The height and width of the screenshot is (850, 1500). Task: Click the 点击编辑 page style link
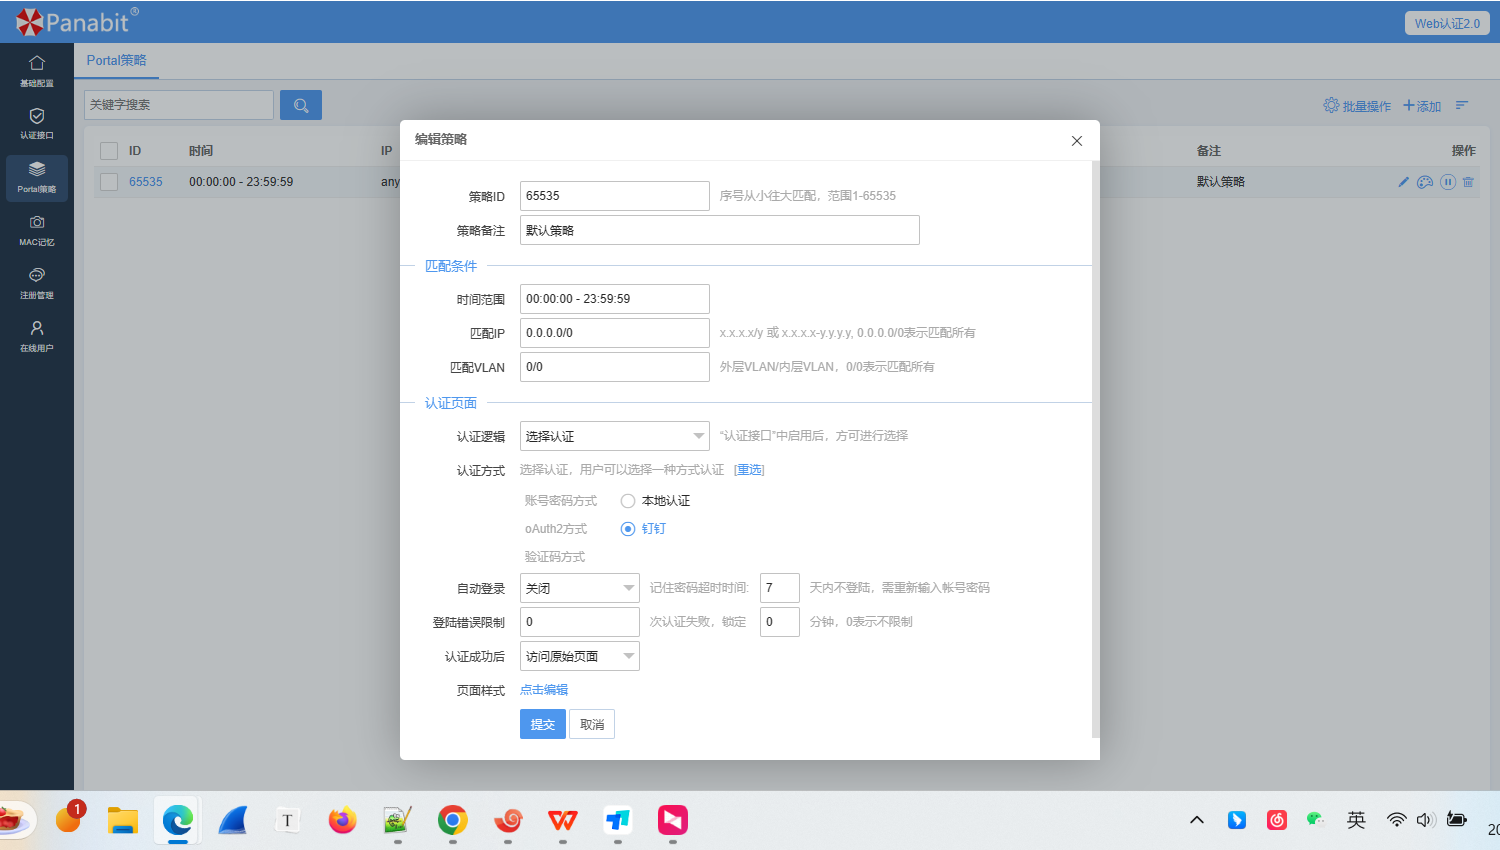pyautogui.click(x=544, y=690)
